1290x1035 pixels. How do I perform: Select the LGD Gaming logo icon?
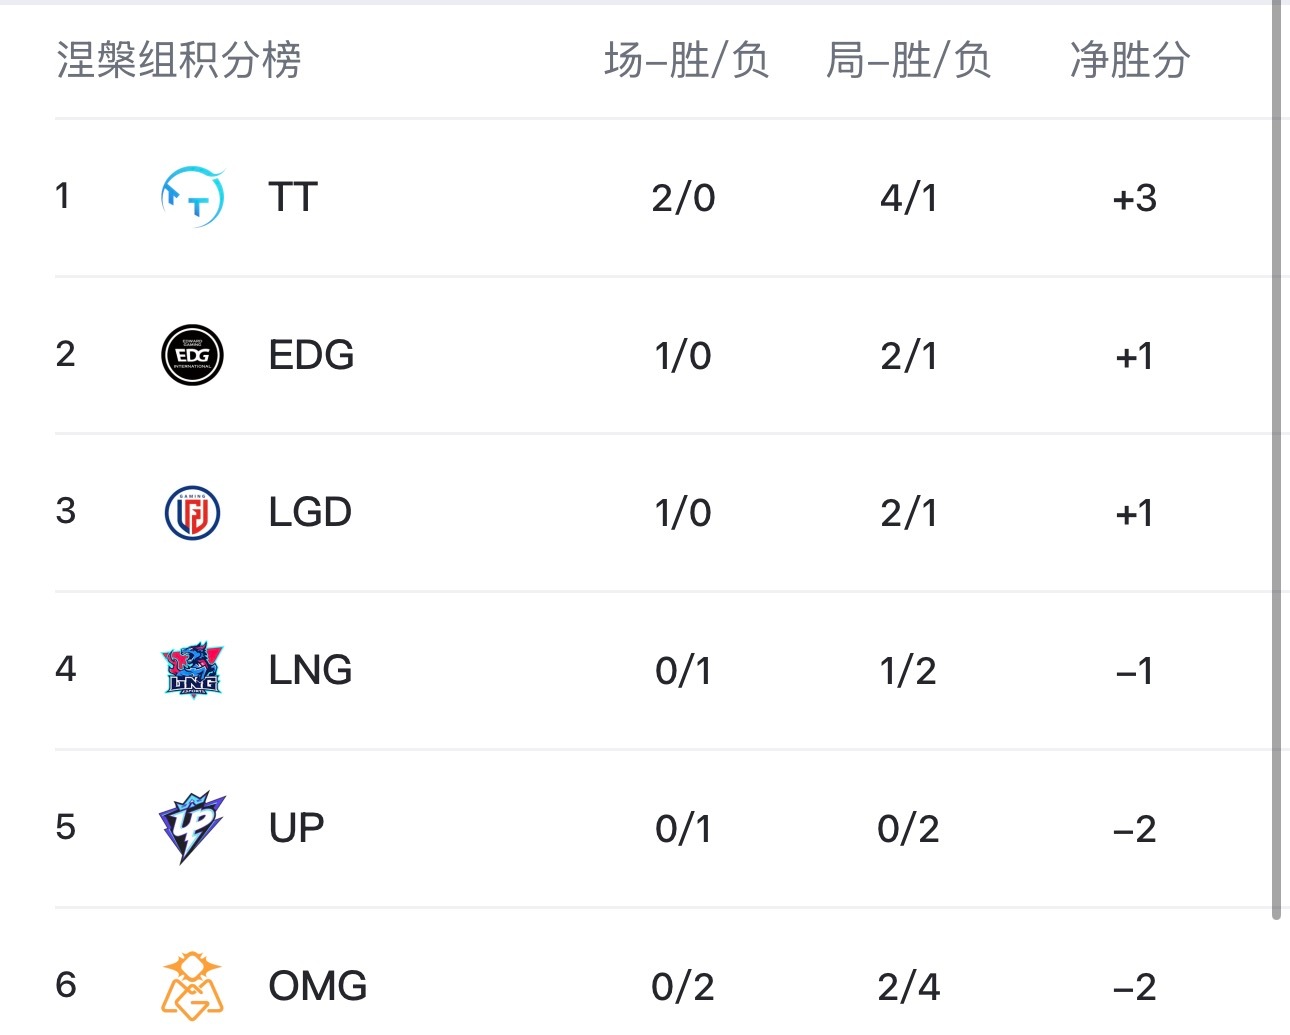pyautogui.click(x=192, y=513)
